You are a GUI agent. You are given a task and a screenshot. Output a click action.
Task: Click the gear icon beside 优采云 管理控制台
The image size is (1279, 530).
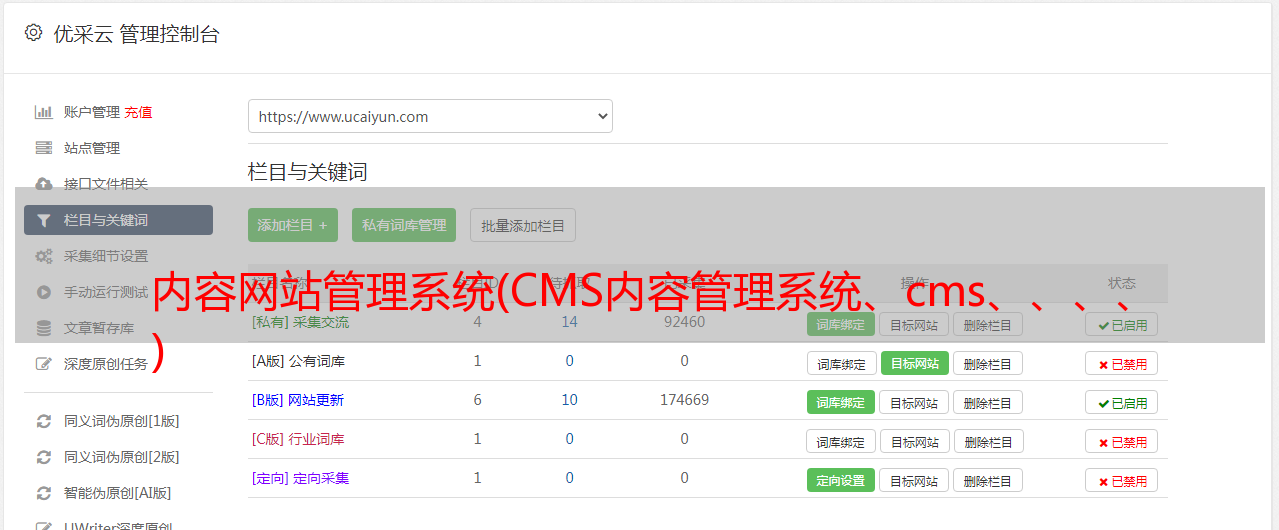[x=33, y=33]
